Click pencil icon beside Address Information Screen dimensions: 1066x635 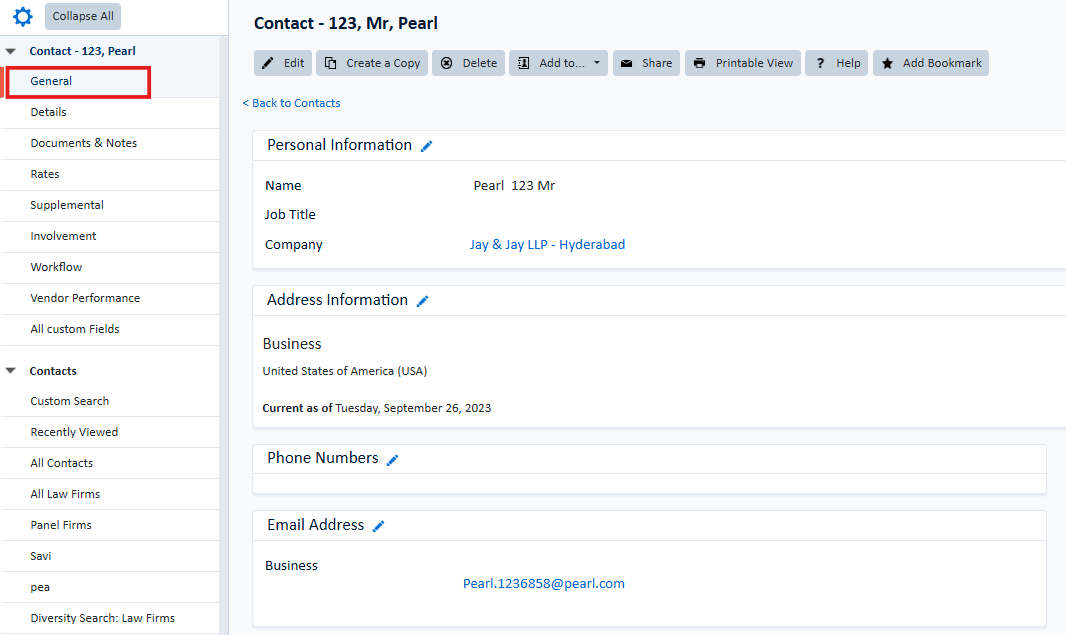[423, 301]
